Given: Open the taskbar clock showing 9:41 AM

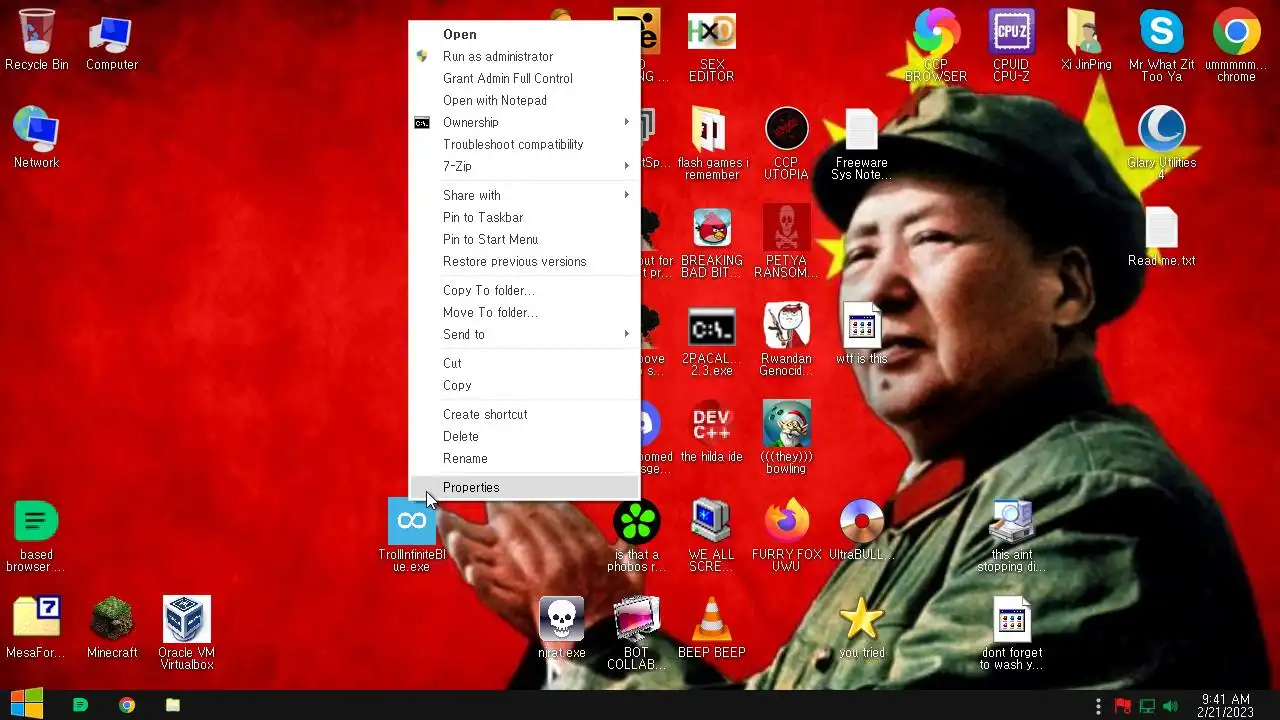Looking at the screenshot, I should click(1225, 705).
